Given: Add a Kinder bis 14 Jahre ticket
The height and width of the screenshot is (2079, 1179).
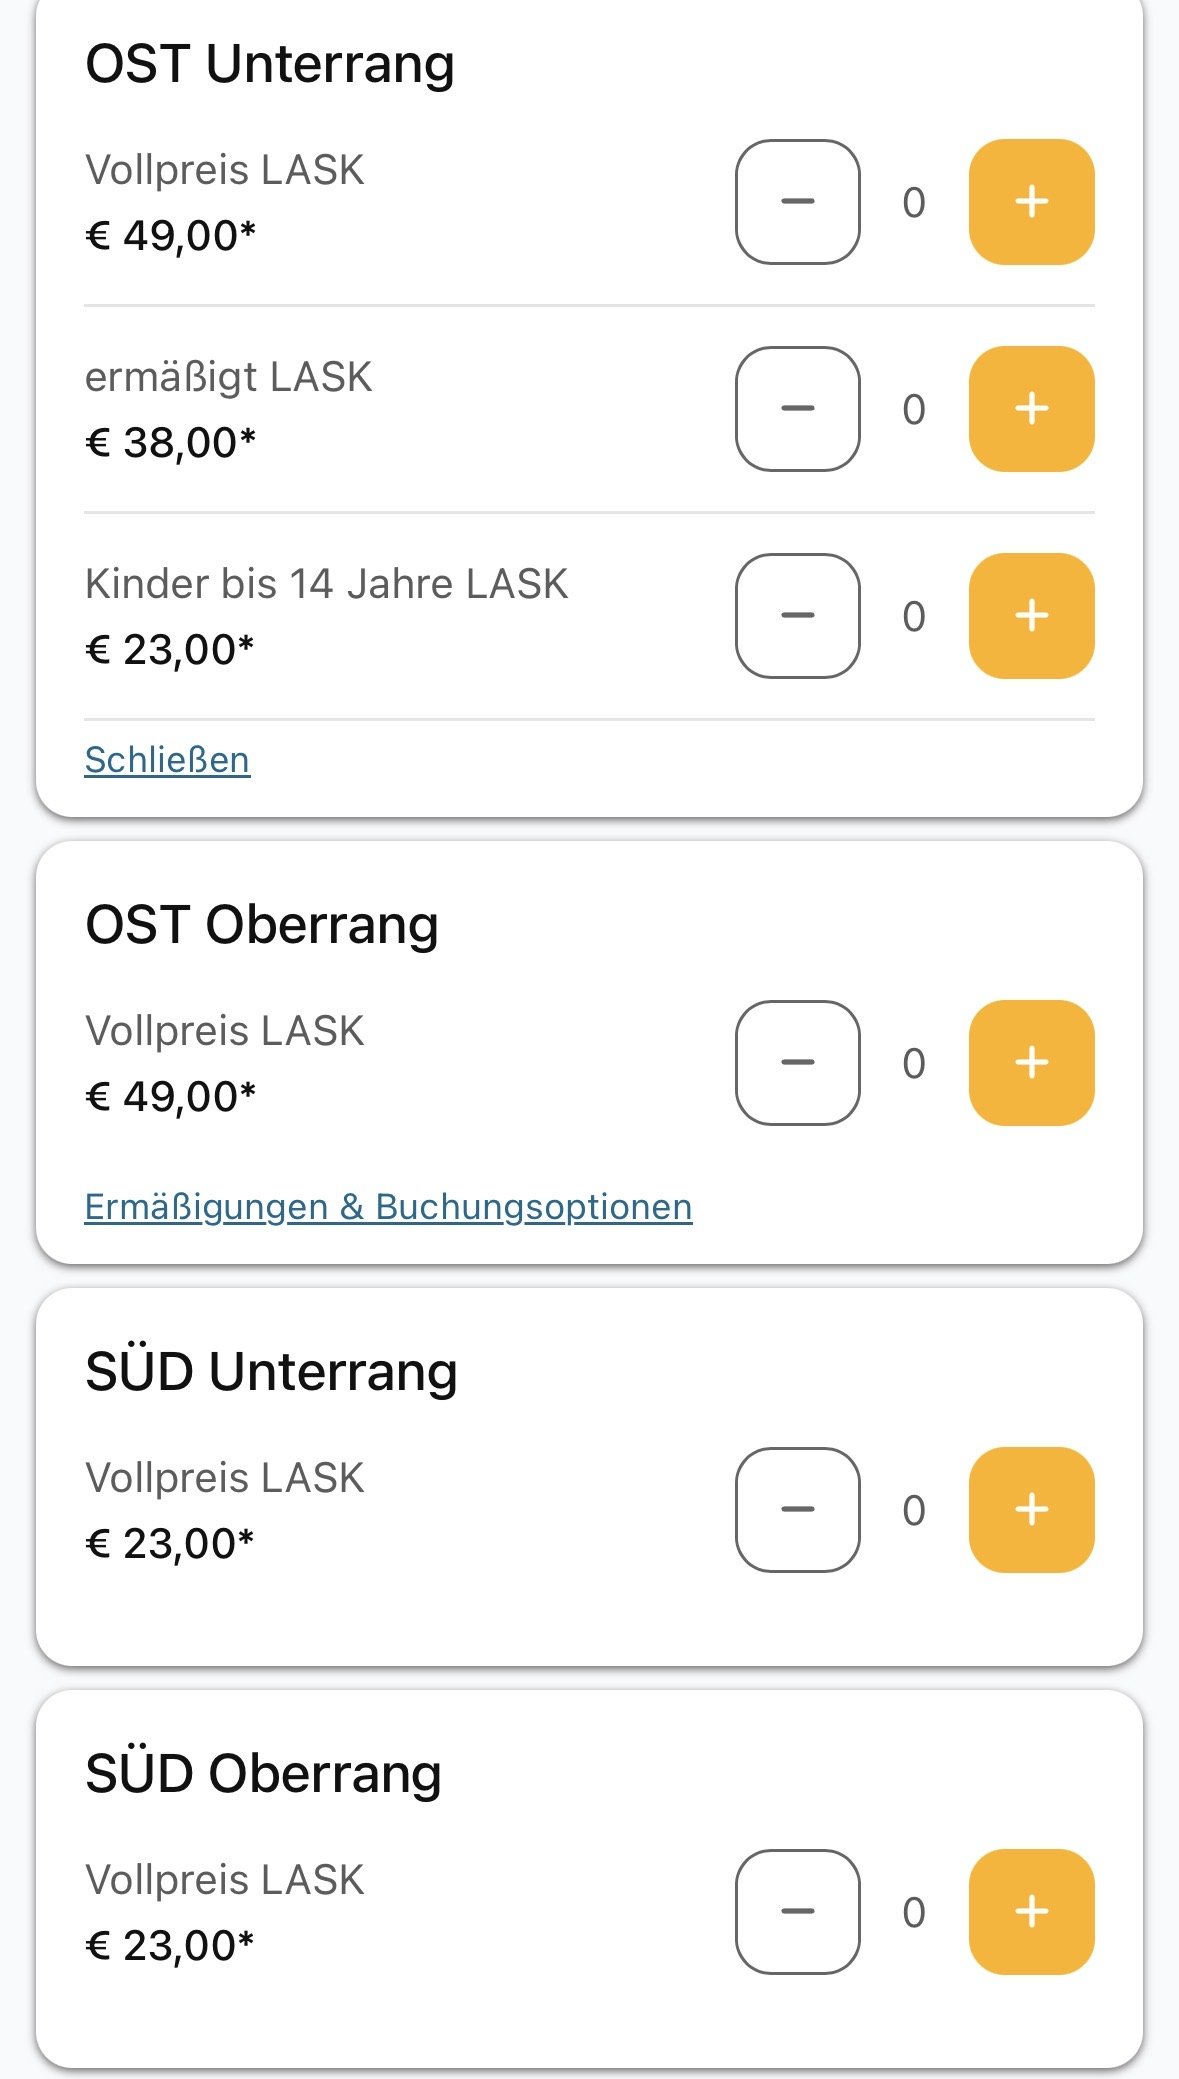Looking at the screenshot, I should (x=1031, y=616).
